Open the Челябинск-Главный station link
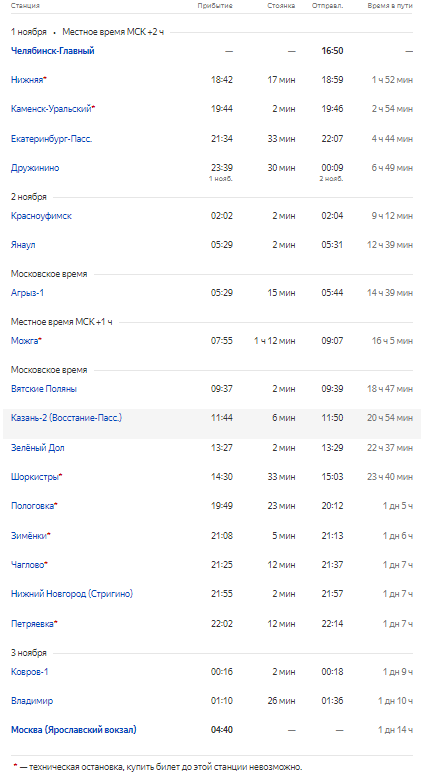Image resolution: width=426 pixels, height=772 pixels. coord(53,51)
